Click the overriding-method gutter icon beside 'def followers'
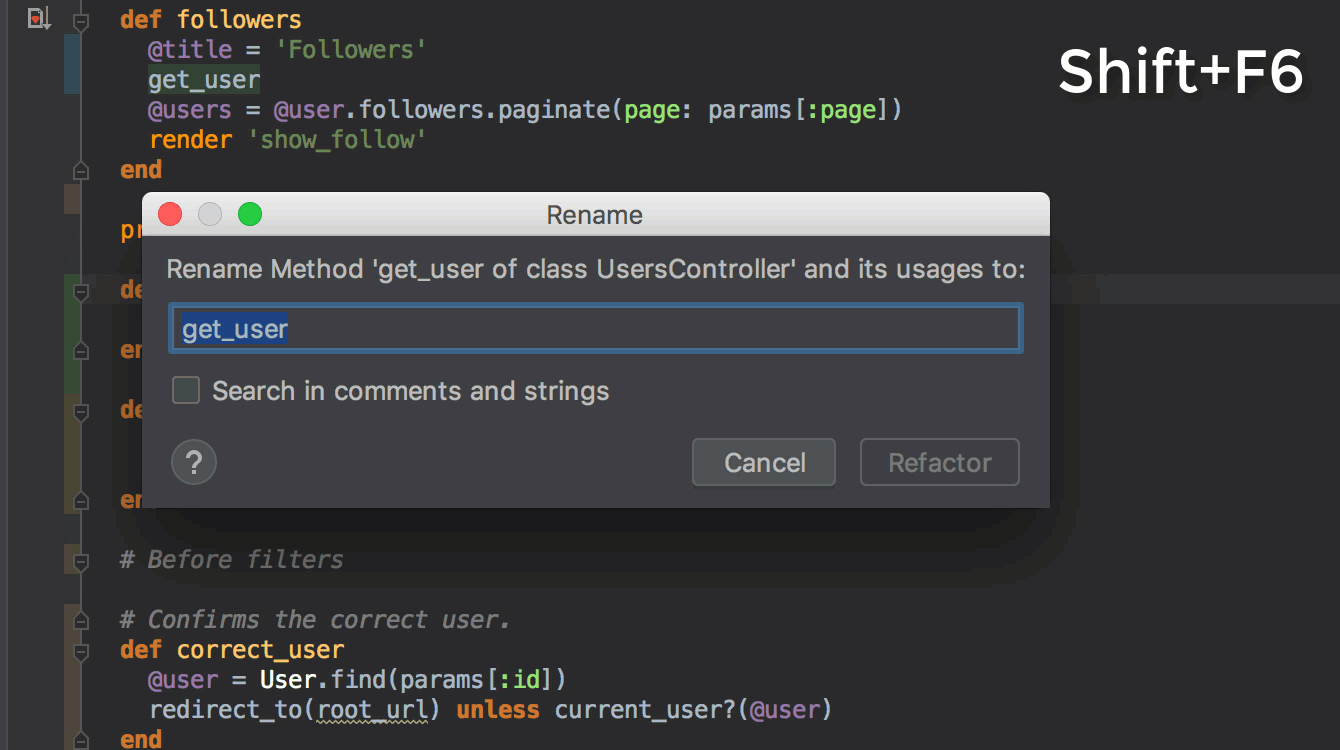Image resolution: width=1340 pixels, height=750 pixels. 38,18
